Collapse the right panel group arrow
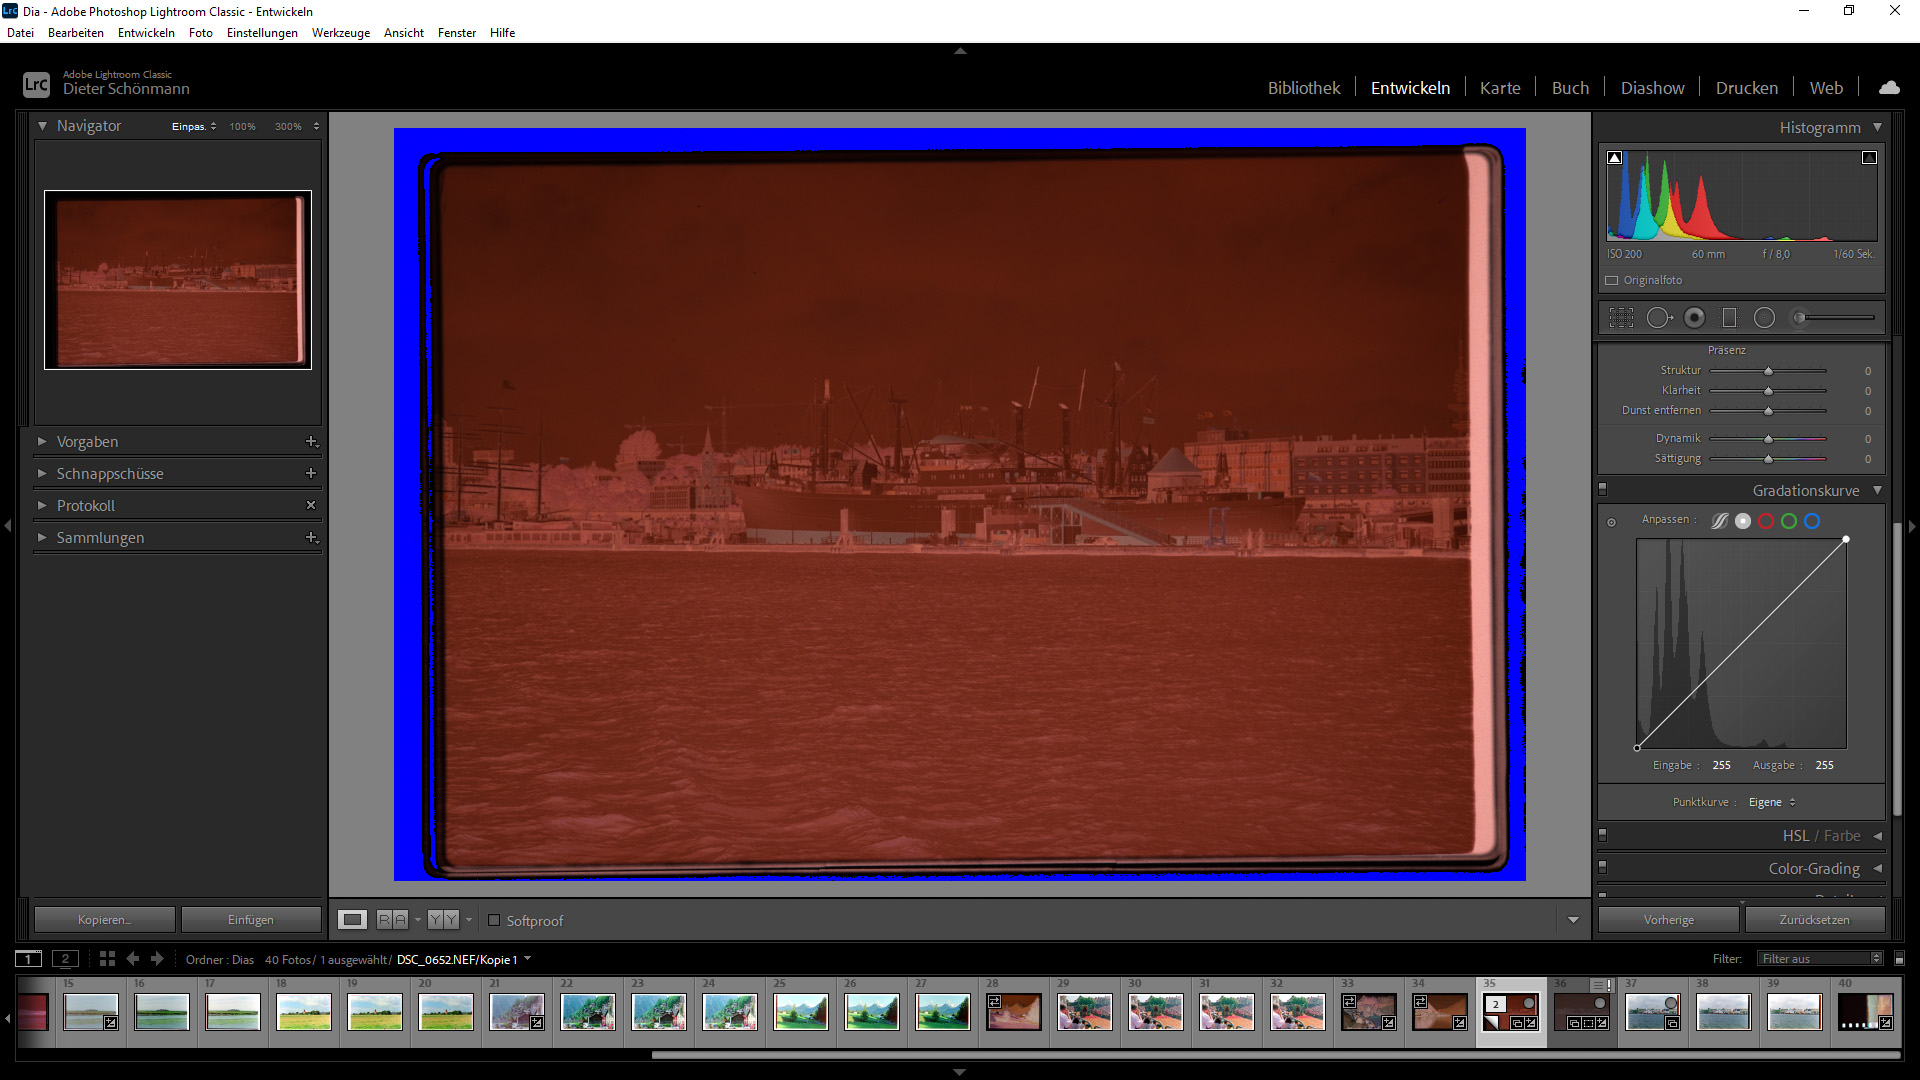 [1912, 525]
